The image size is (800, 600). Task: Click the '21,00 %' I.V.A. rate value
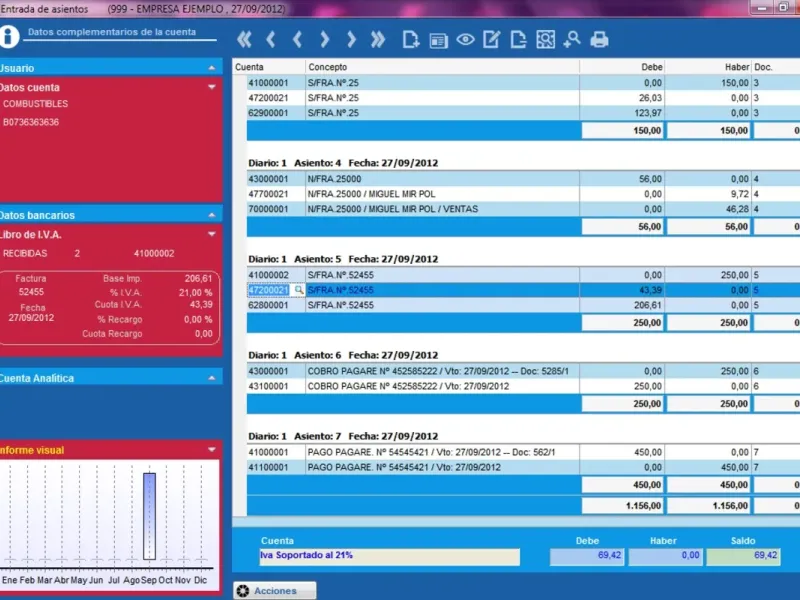(x=195, y=292)
